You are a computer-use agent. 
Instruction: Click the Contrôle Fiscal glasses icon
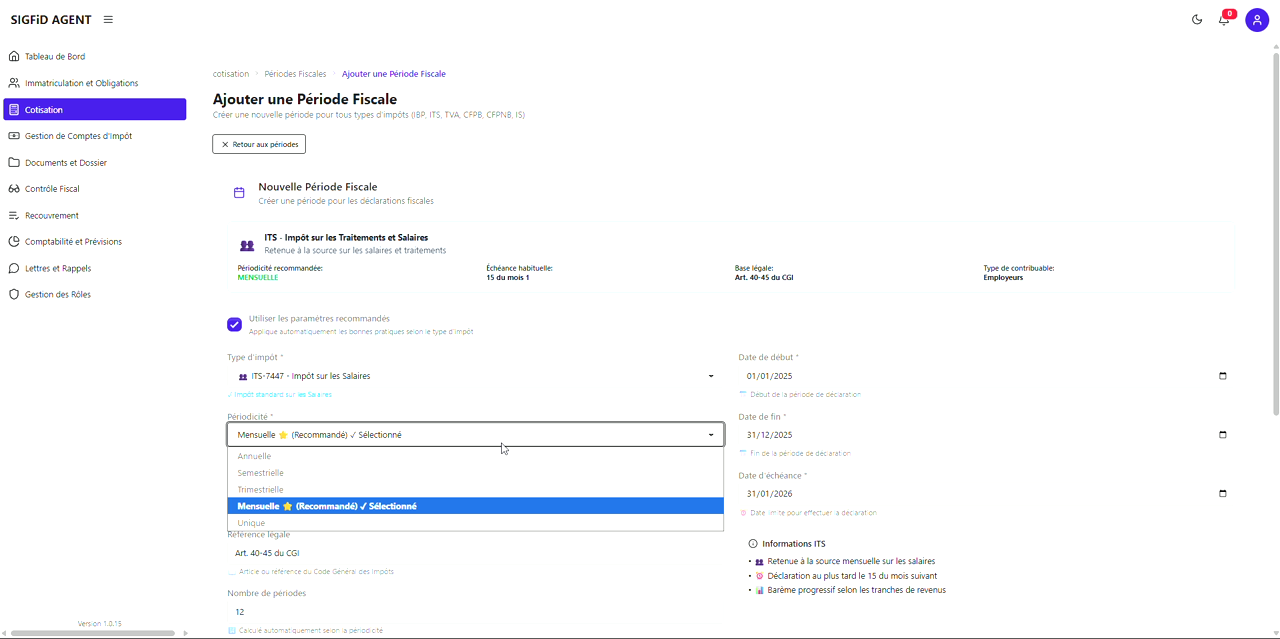(14, 189)
